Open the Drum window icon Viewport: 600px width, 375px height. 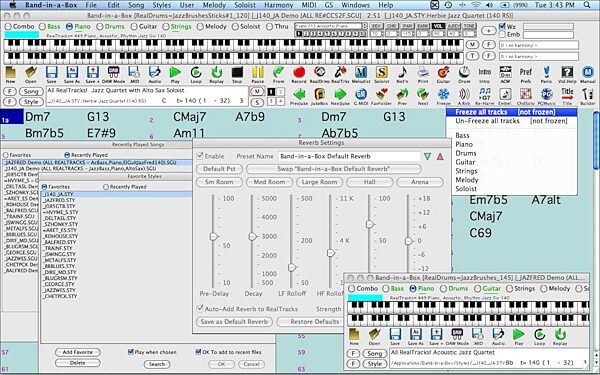click(x=464, y=74)
